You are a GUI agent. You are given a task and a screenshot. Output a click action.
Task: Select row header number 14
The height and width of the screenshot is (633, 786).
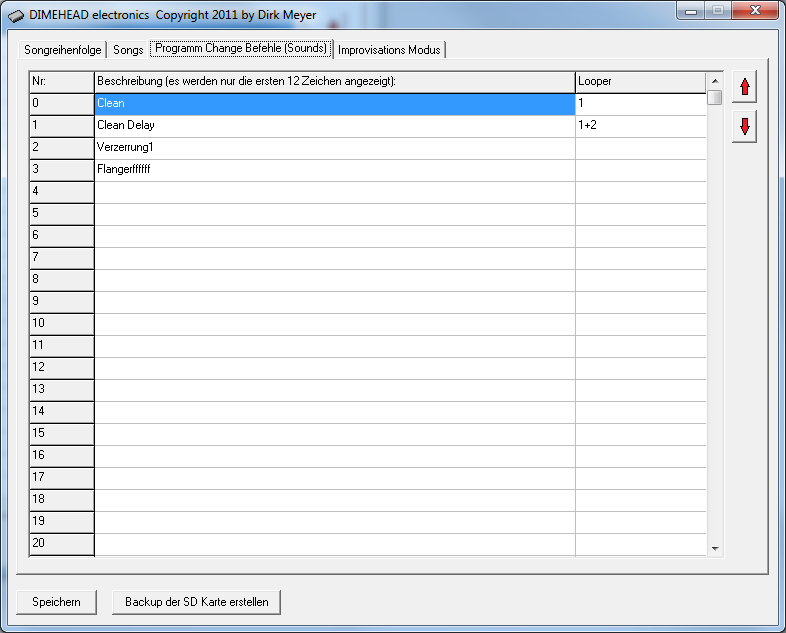62,412
